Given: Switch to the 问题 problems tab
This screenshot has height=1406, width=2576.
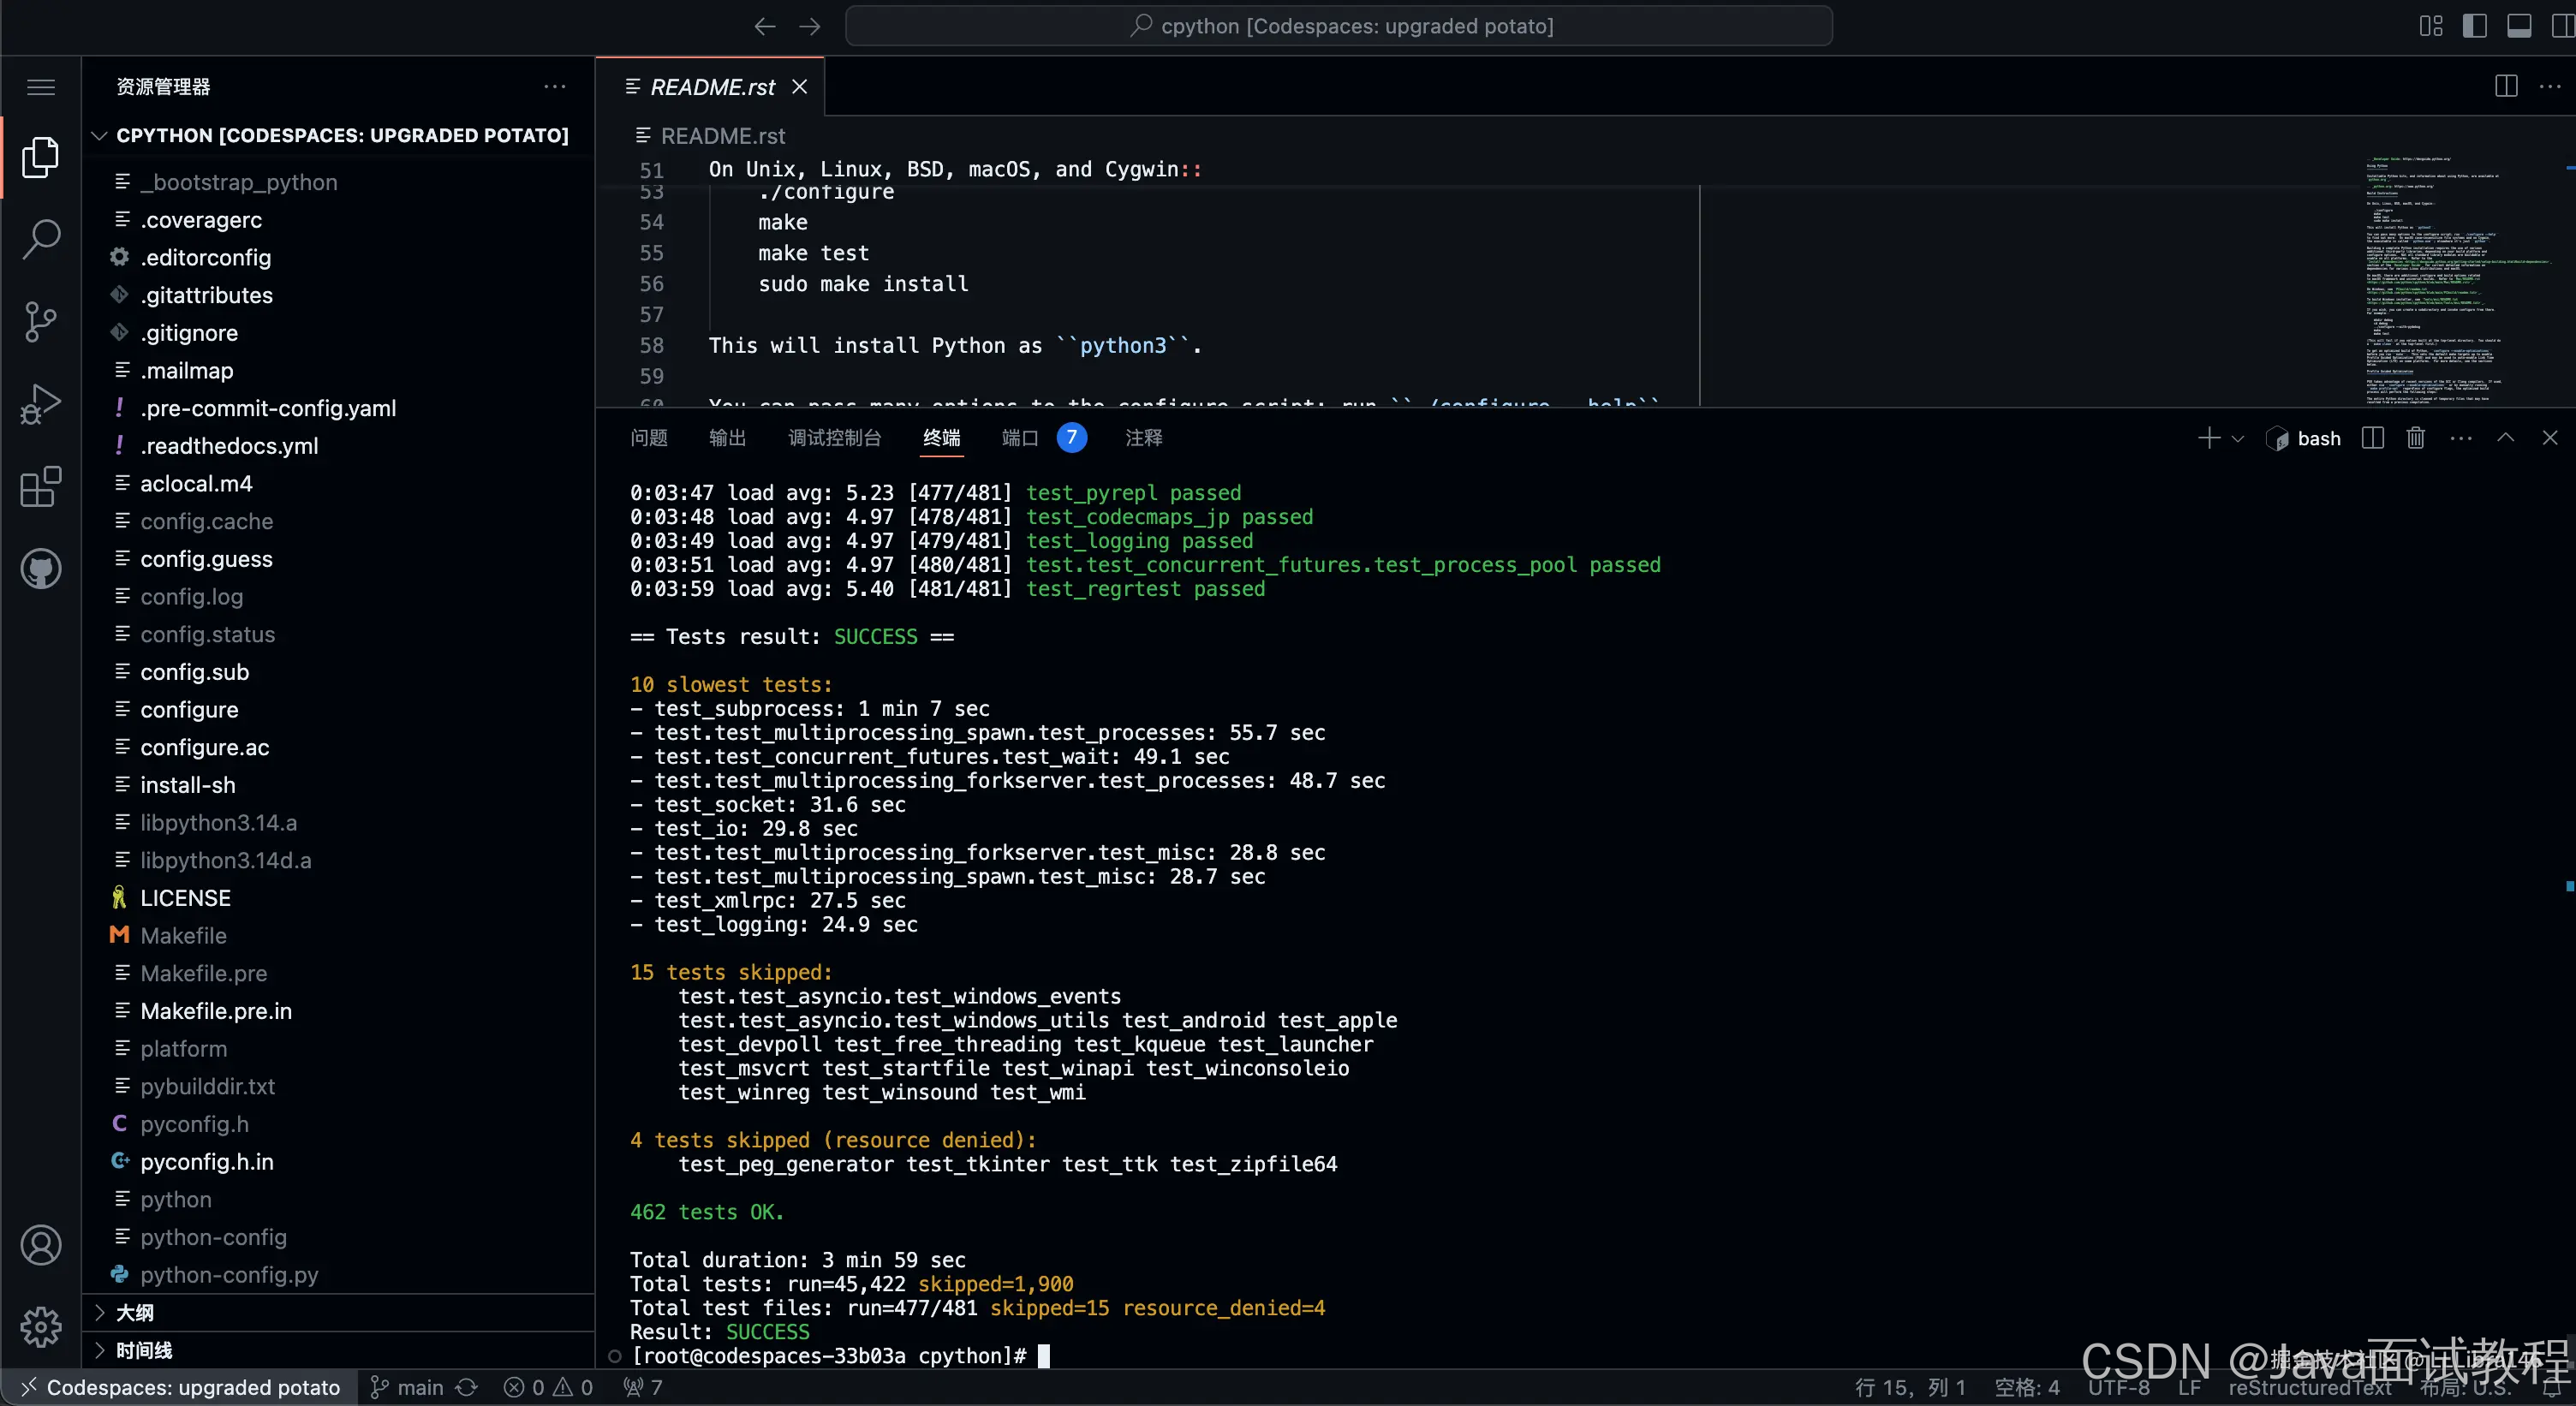Looking at the screenshot, I should click(x=649, y=438).
